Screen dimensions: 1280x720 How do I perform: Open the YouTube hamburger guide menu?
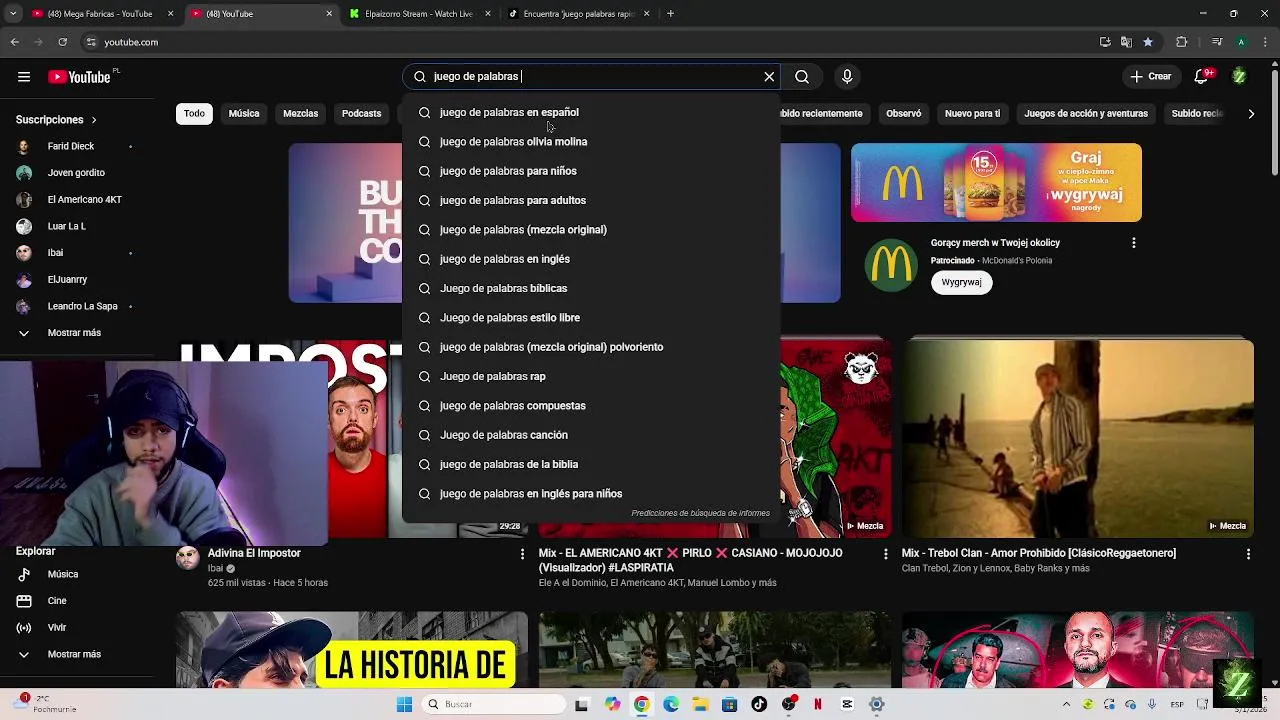pyautogui.click(x=24, y=77)
